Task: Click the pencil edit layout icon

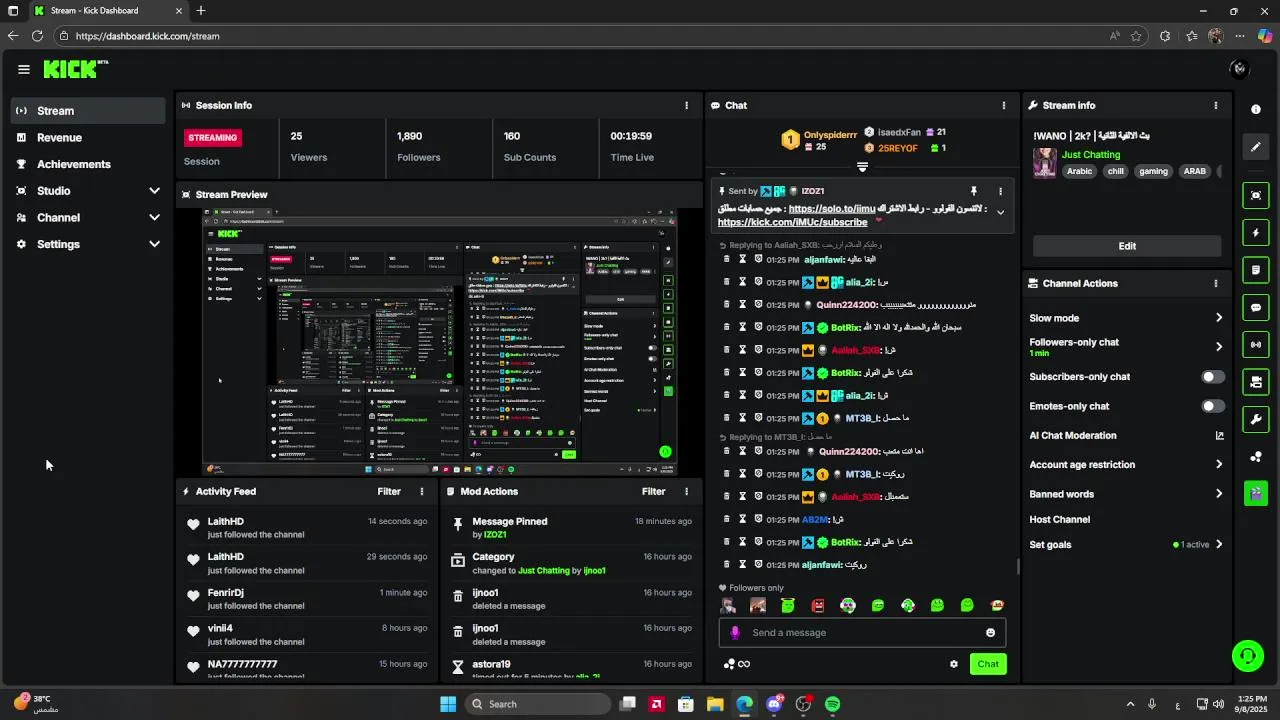Action: point(1256,147)
